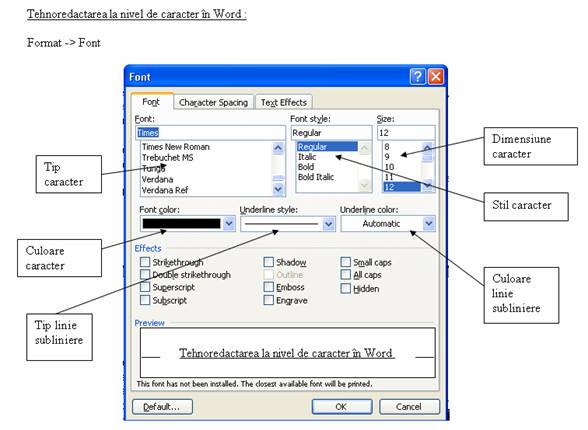This screenshot has height=430, width=588.
Task: Enable the Strikethrough checkbox
Action: [145, 262]
